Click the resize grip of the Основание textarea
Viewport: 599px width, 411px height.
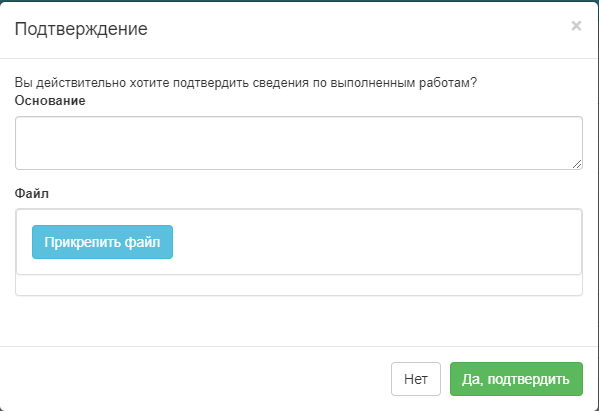577,164
